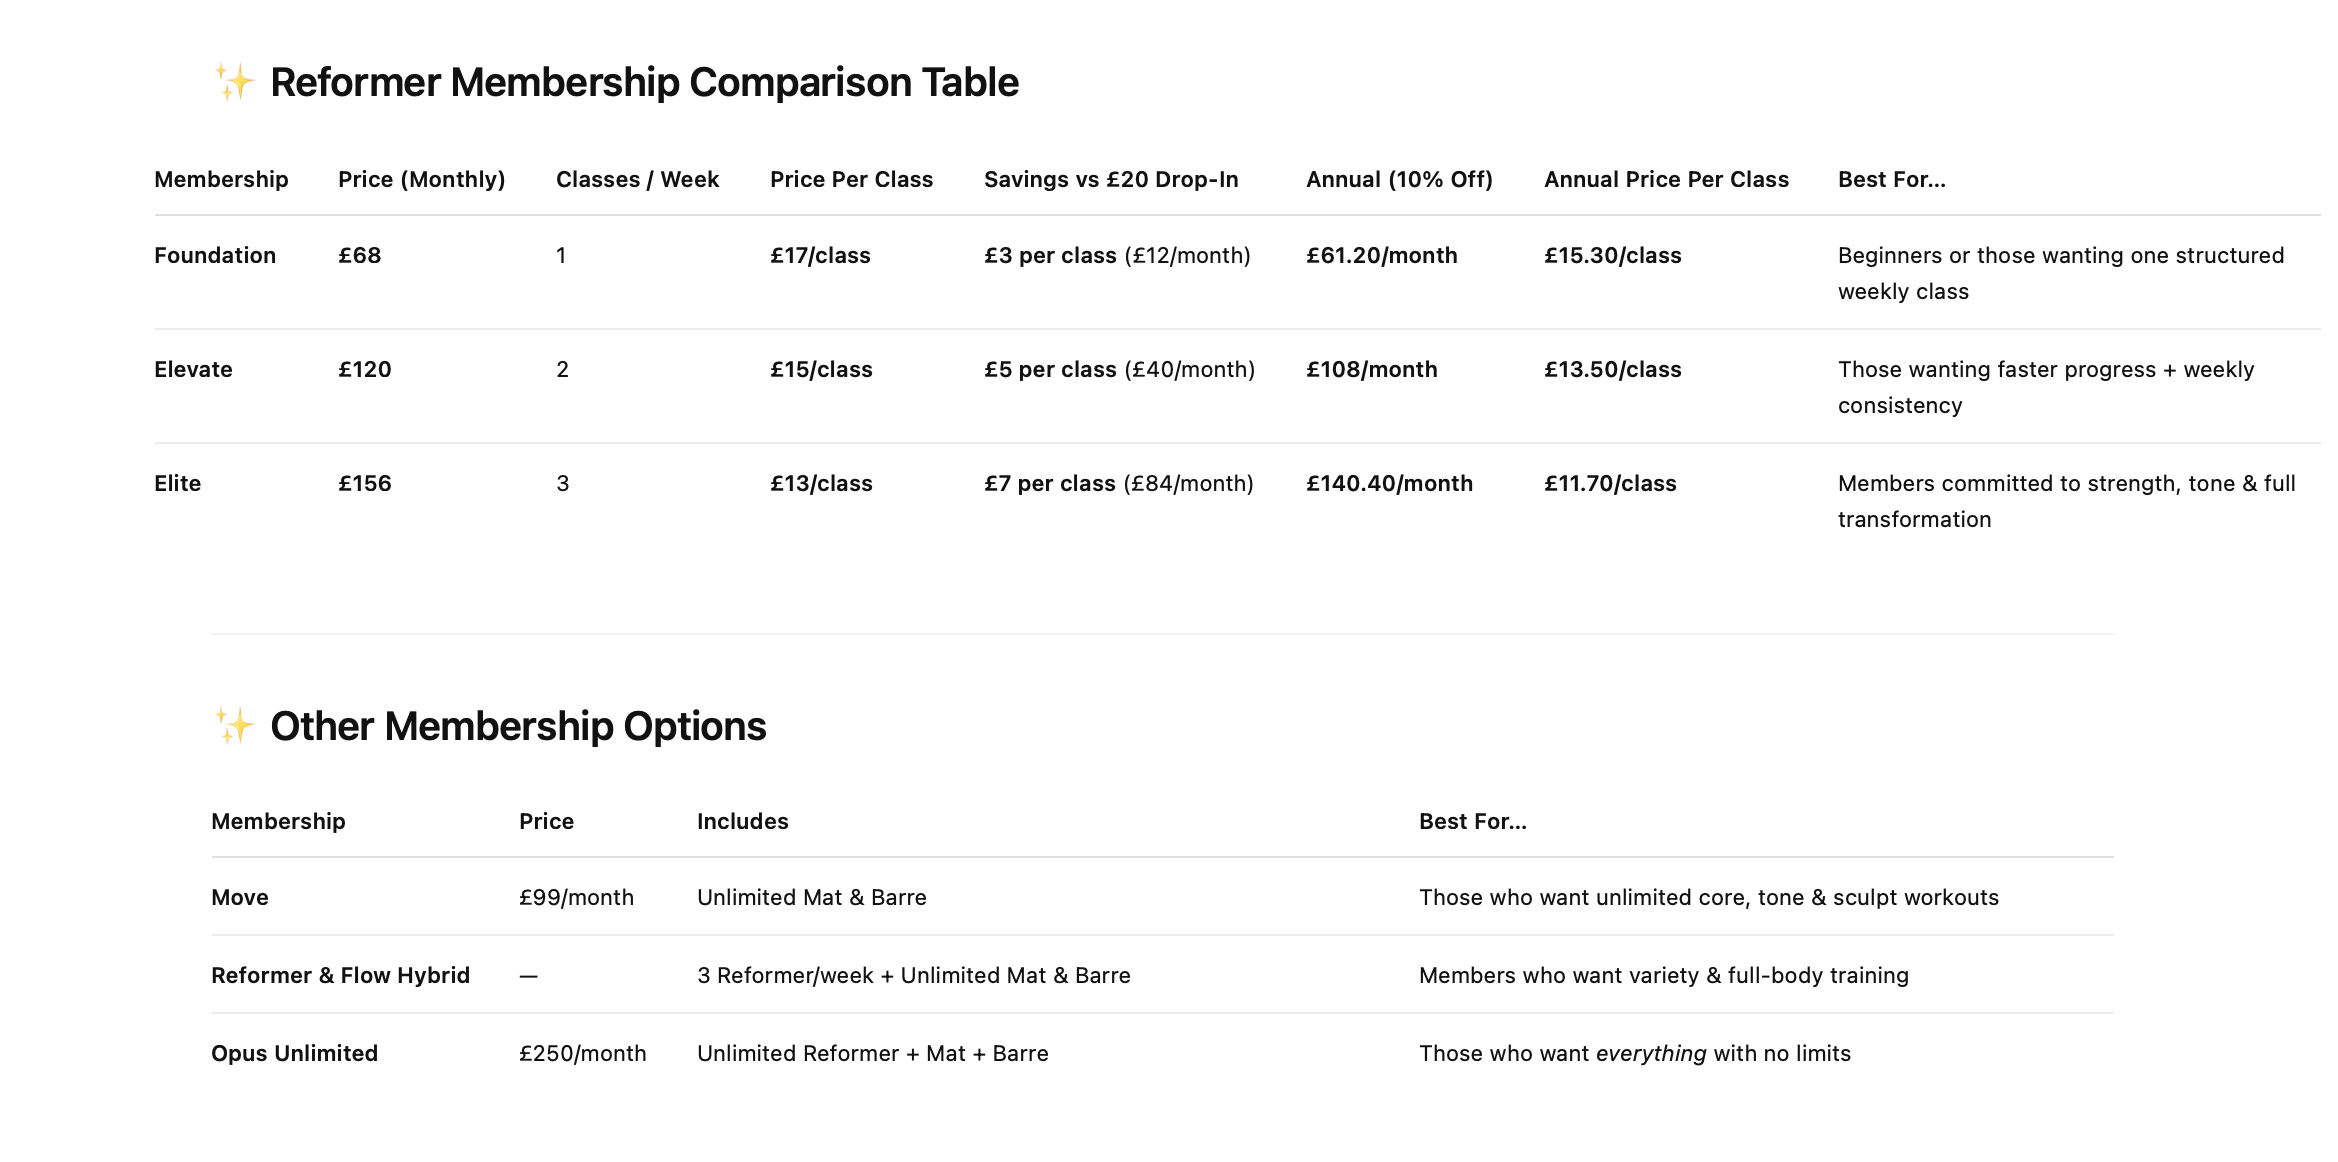Select the Foundation membership row name

[215, 255]
